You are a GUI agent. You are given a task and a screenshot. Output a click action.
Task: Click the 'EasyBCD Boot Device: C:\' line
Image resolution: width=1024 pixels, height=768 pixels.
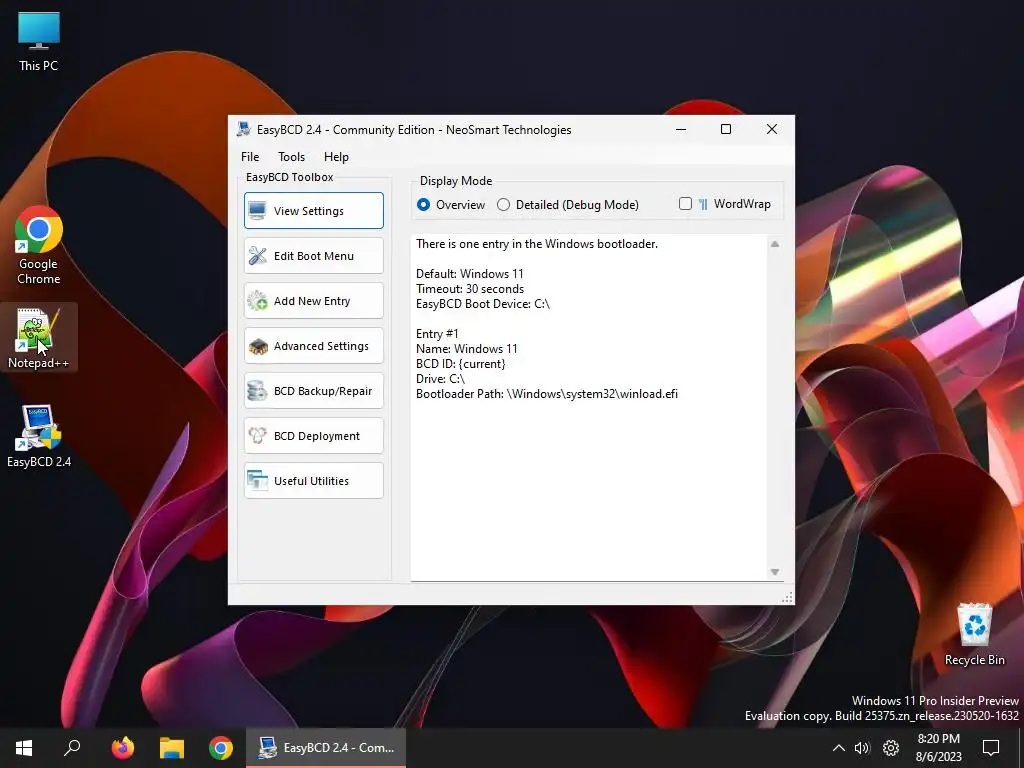(483, 304)
